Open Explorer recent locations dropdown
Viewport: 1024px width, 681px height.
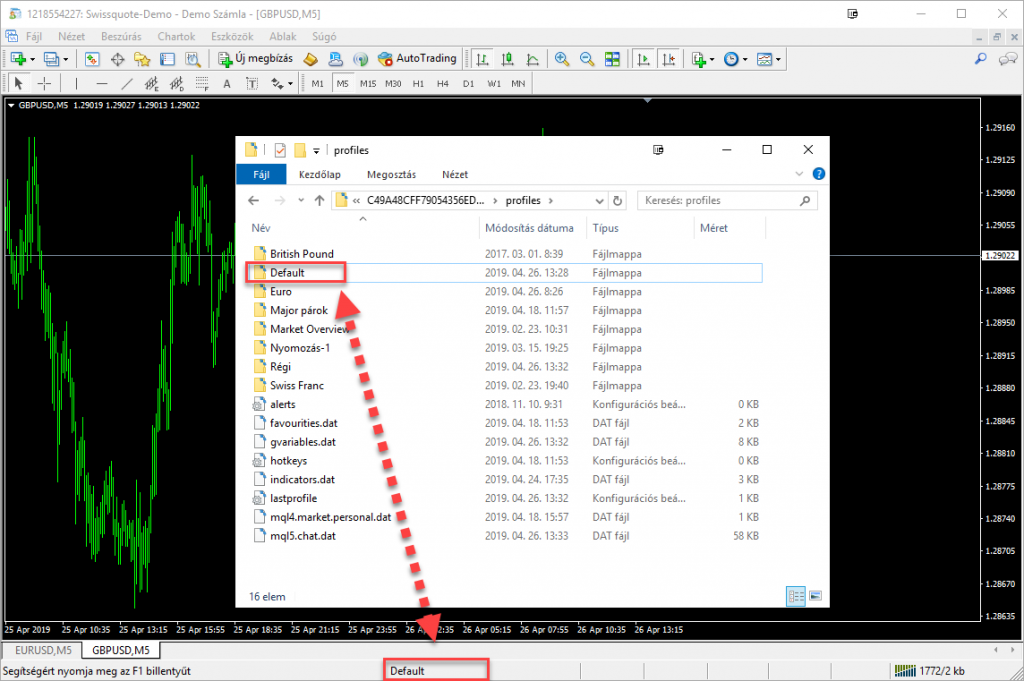(300, 200)
